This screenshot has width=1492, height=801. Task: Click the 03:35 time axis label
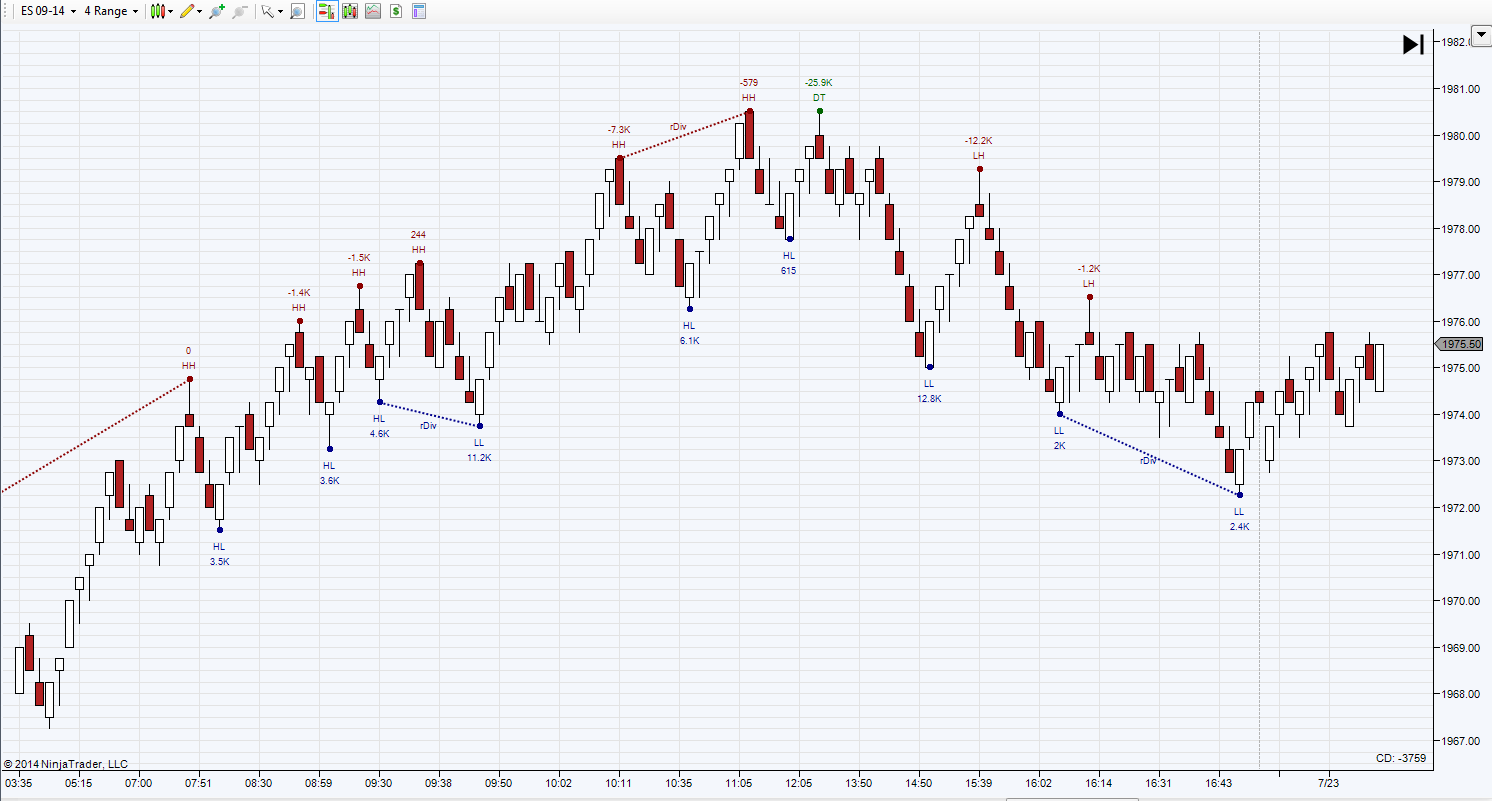pyautogui.click(x=19, y=782)
